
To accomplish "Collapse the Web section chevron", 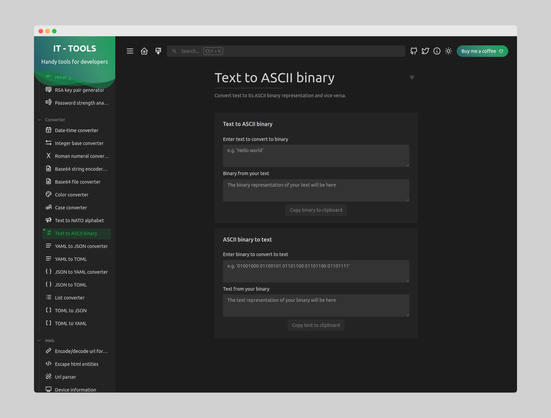I will click(x=39, y=340).
